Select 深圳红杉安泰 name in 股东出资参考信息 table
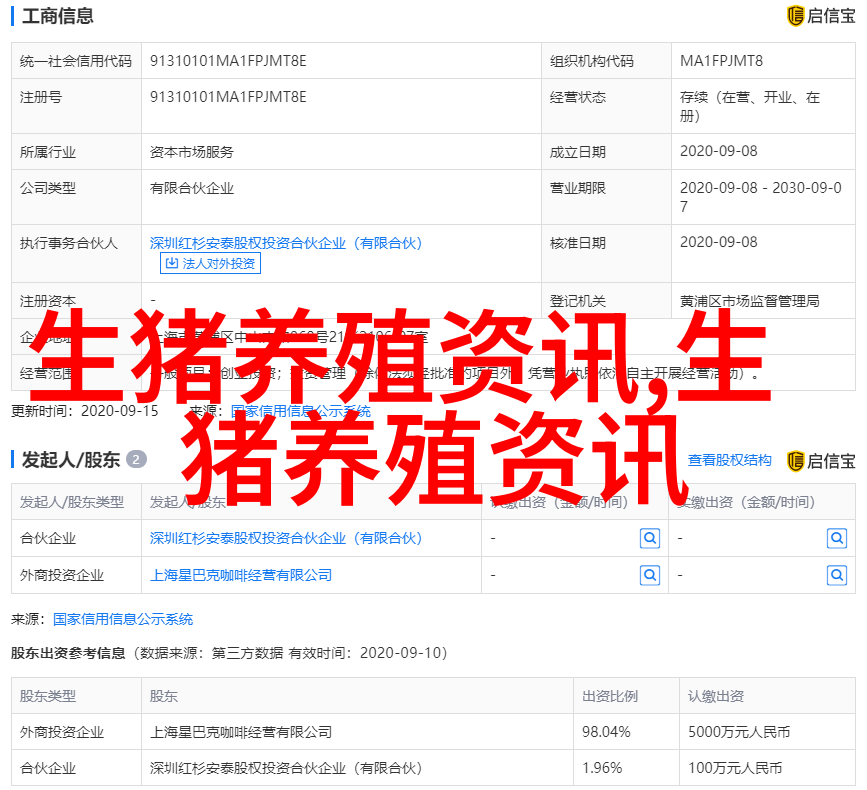Viewport: 867px width, 790px height. [286, 768]
